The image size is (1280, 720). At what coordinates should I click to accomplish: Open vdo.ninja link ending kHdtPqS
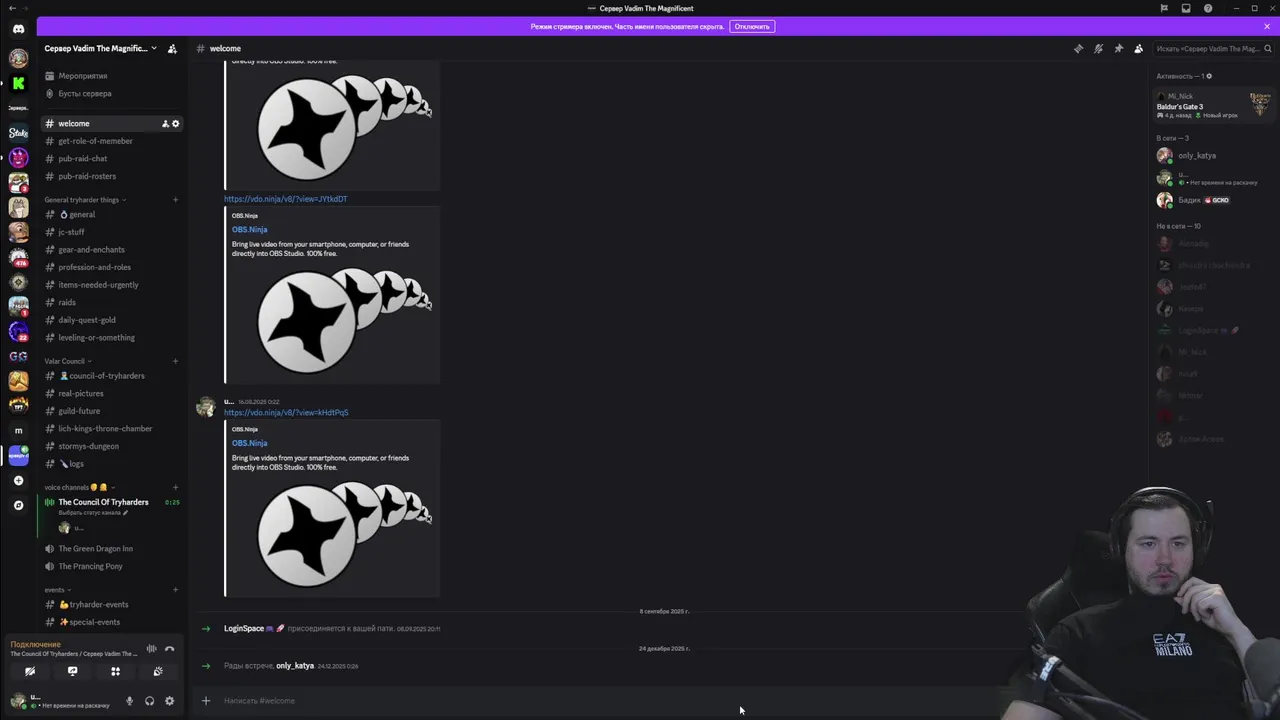click(286, 412)
